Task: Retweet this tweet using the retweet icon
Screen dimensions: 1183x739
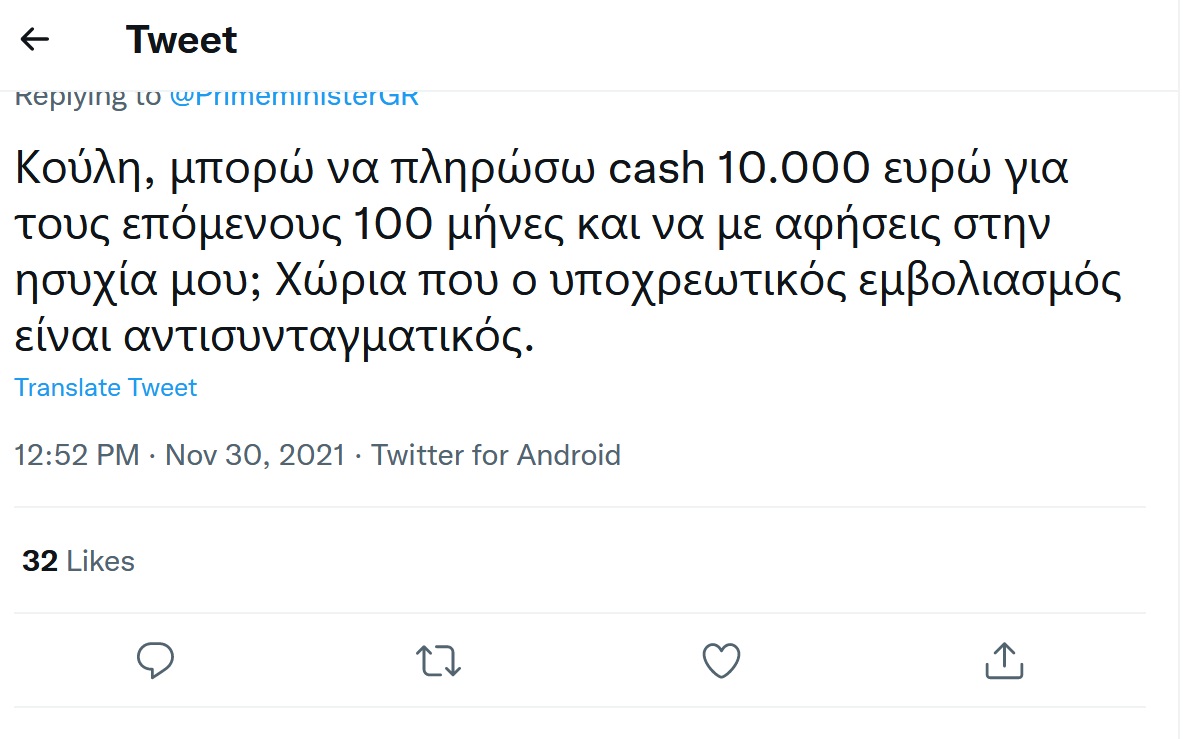Action: [437, 660]
